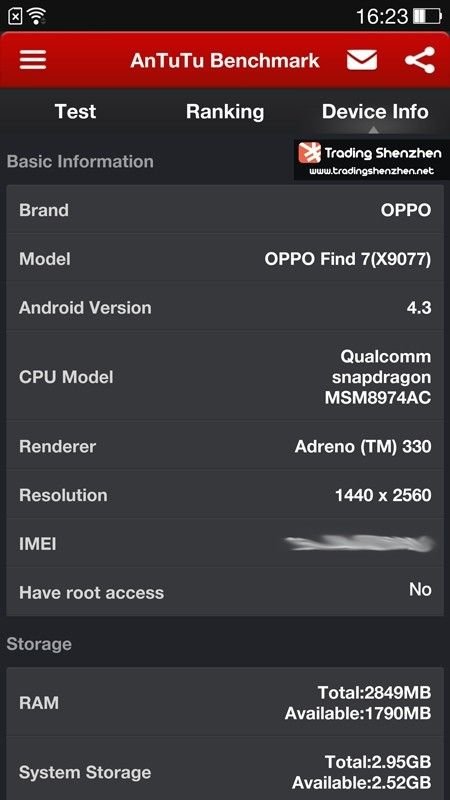Screen dimensions: 450x800
Task: Tap the no-SIM icon in the status bar
Action: click(16, 16)
